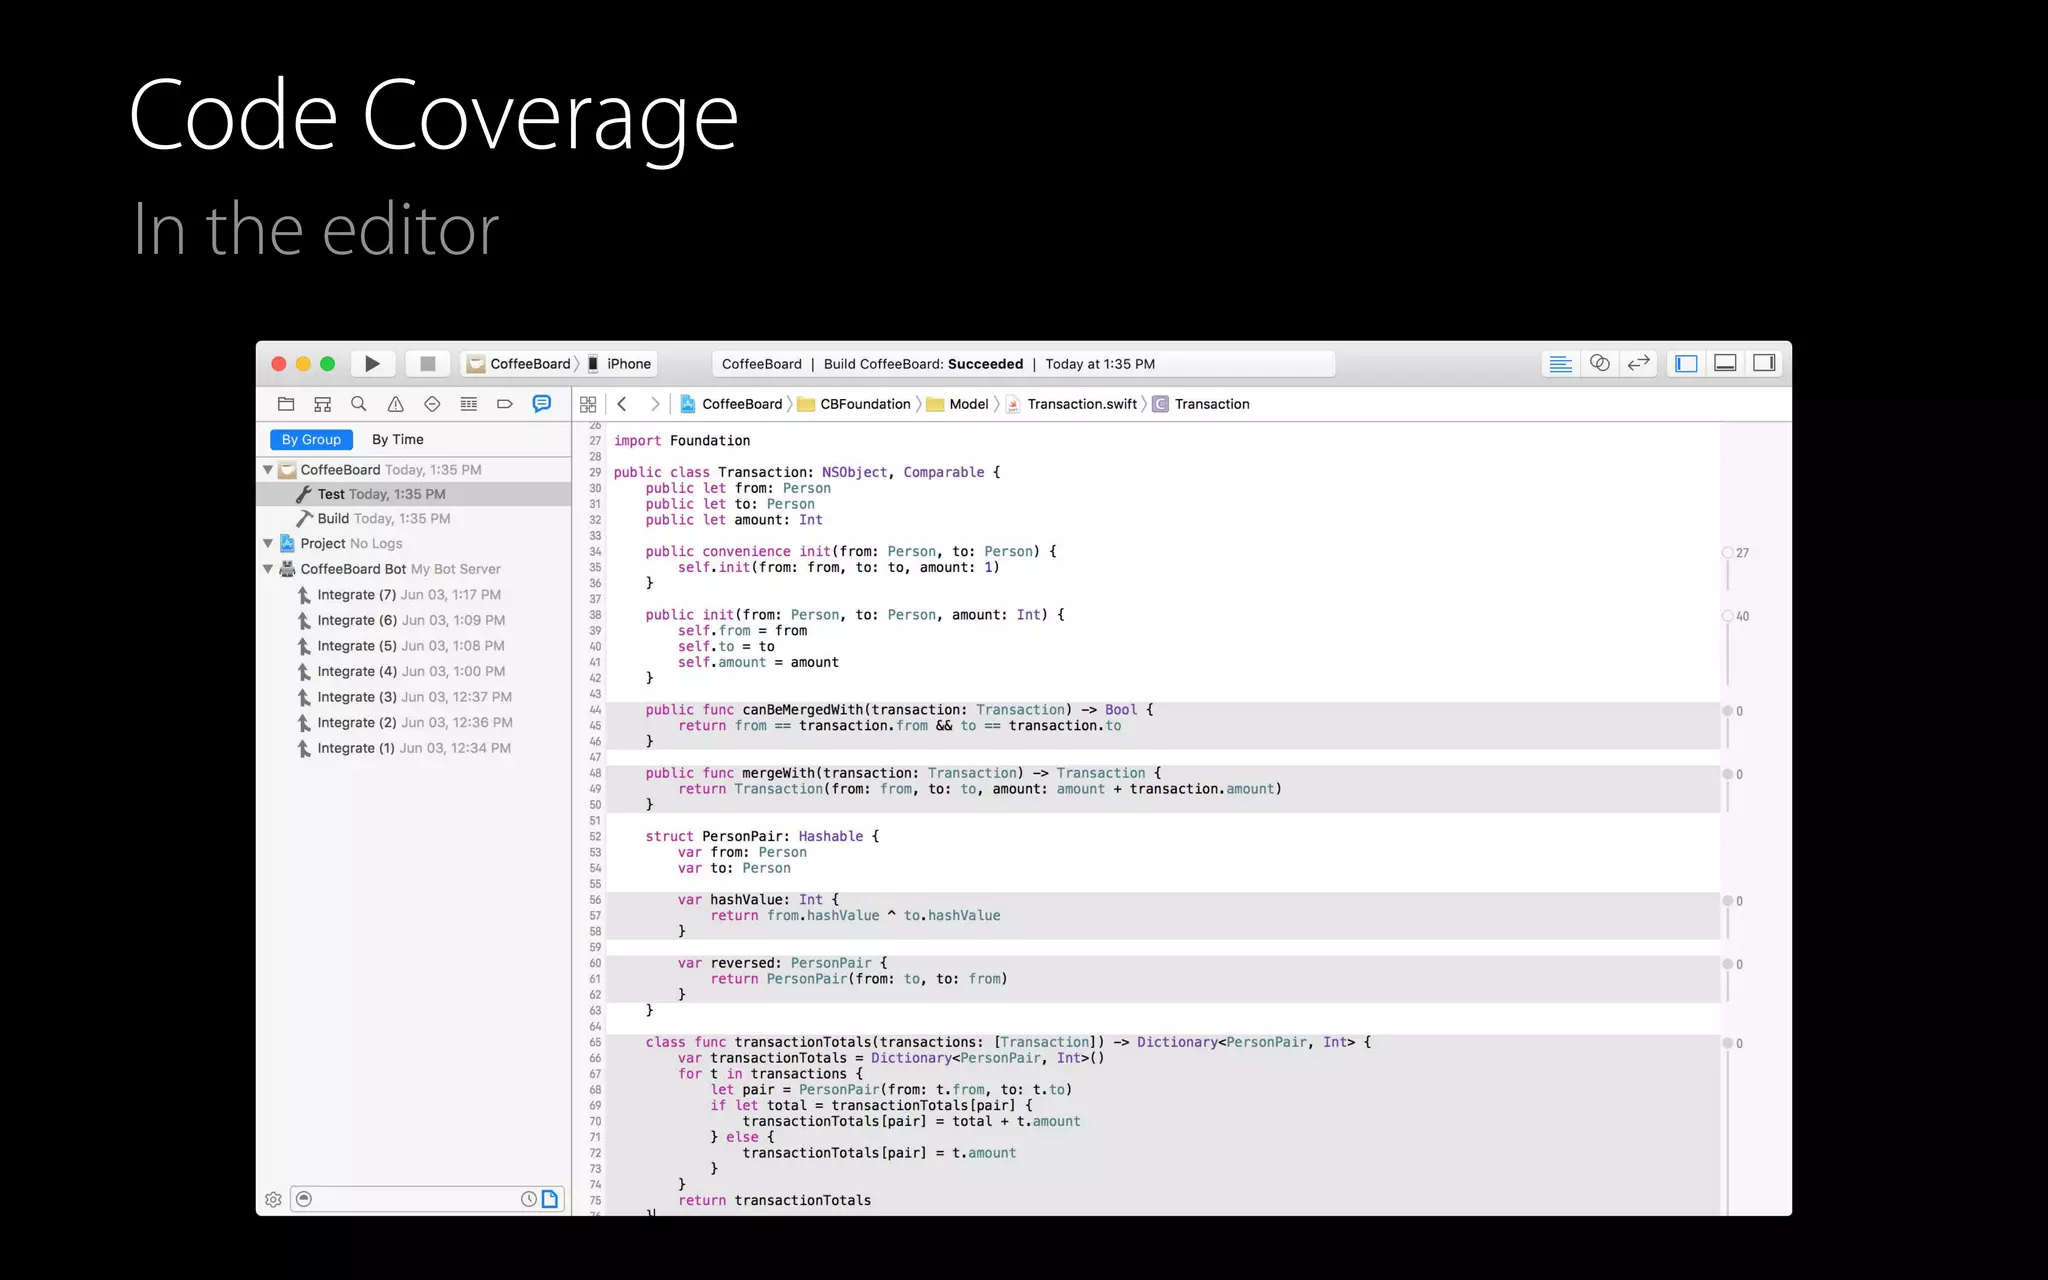Image resolution: width=2048 pixels, height=1280 pixels.
Task: Open Integrate (2) report
Action: pyautogui.click(x=414, y=722)
